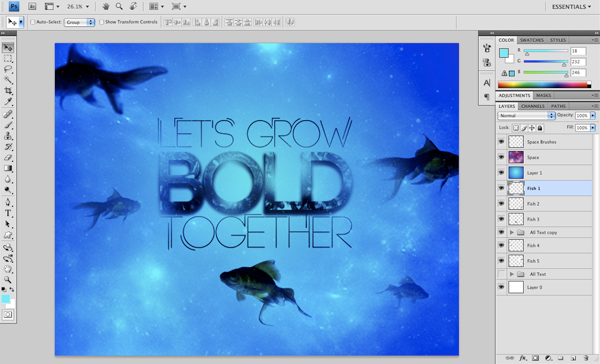Screen dimensions: 600x364
Task: Switch to the Swatches tab
Action: 532,40
